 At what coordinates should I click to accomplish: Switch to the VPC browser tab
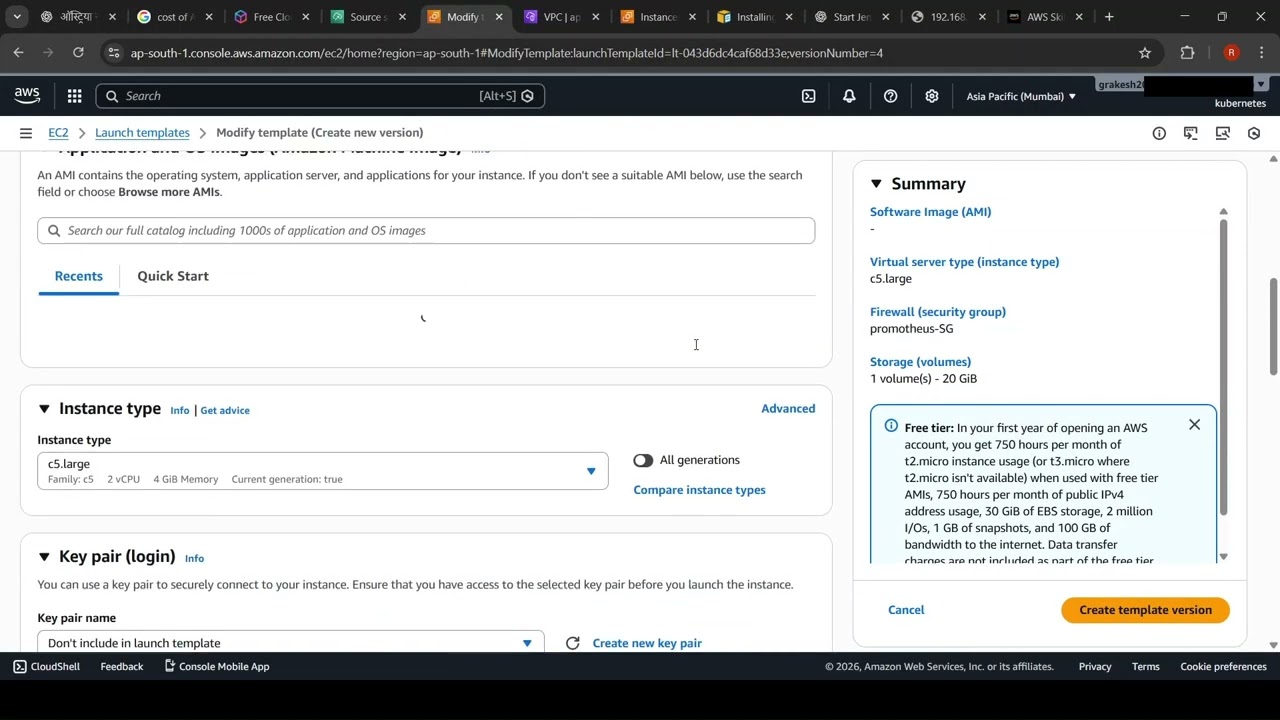561,17
